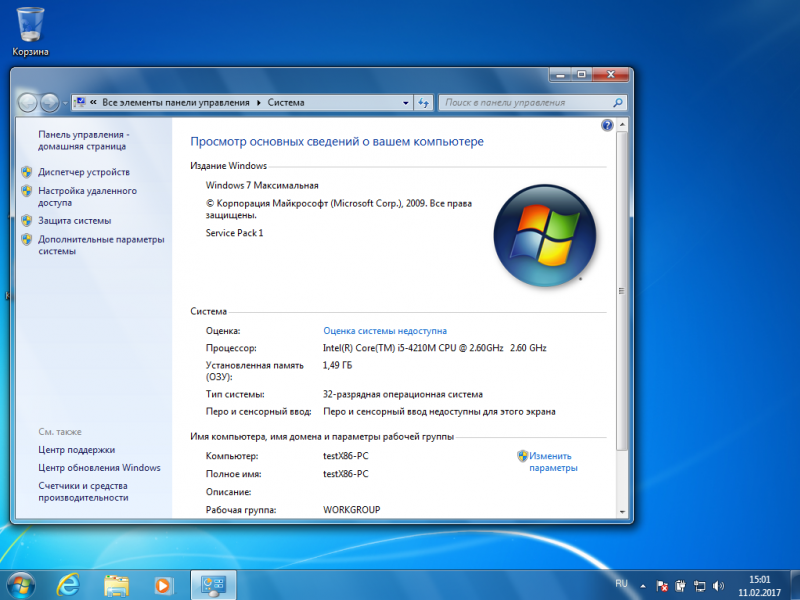Click the Windows logo image
800x600 pixels.
click(544, 235)
